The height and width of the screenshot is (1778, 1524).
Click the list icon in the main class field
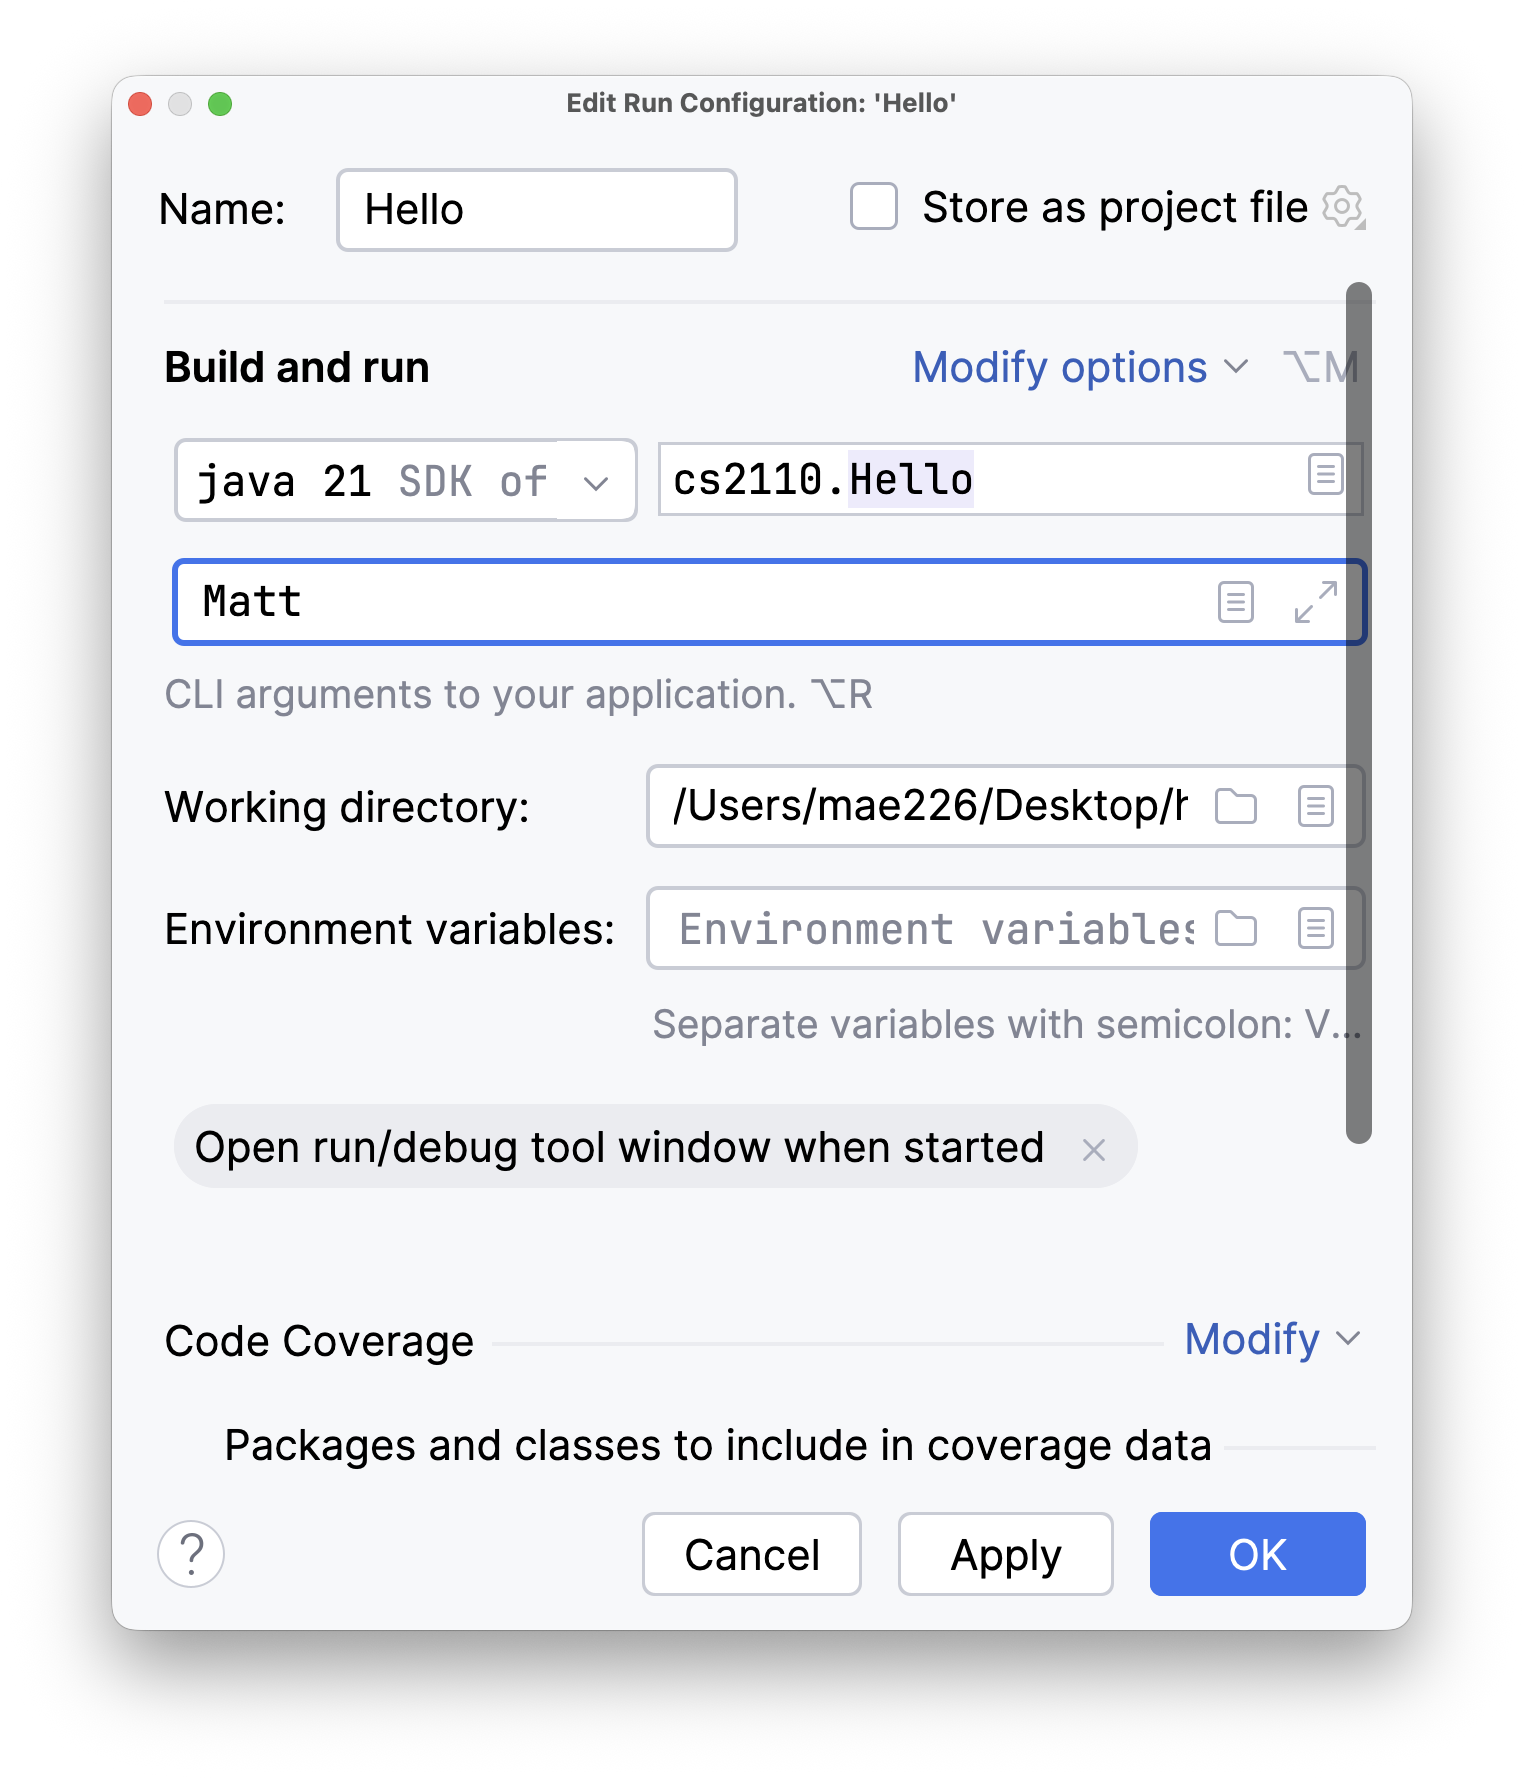(x=1325, y=474)
